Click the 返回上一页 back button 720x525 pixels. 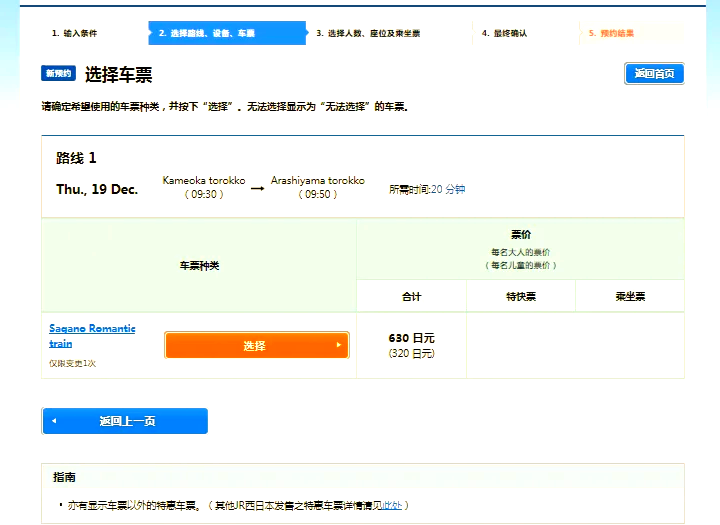click(124, 421)
